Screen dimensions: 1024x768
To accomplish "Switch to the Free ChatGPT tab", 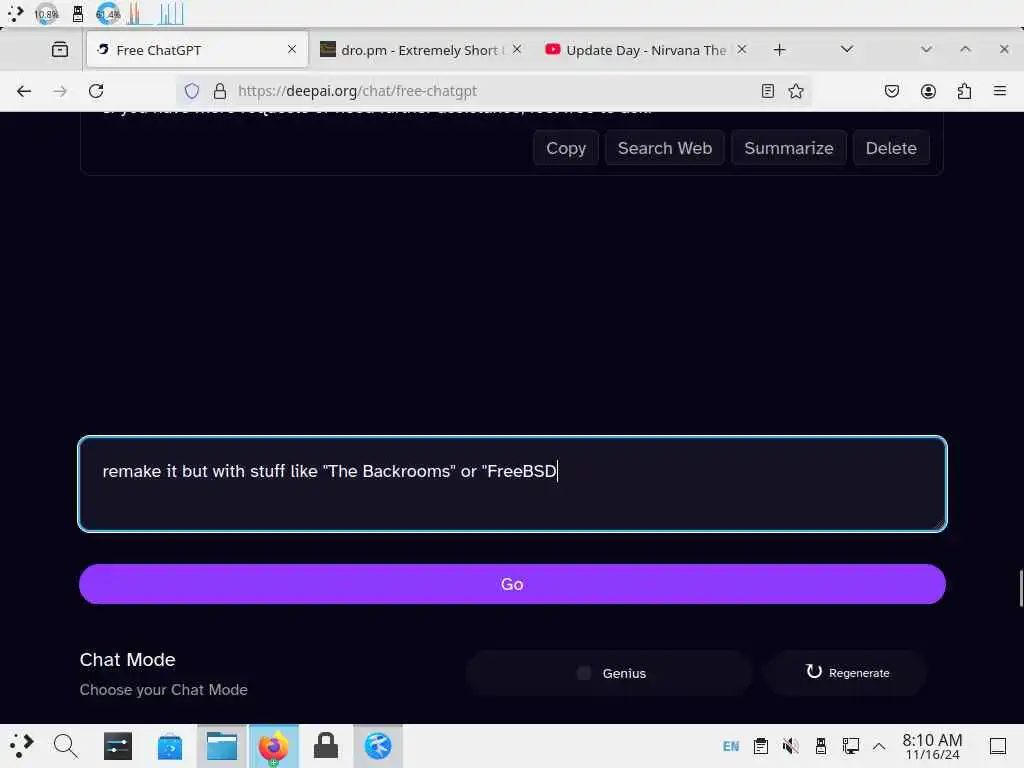I will [197, 50].
